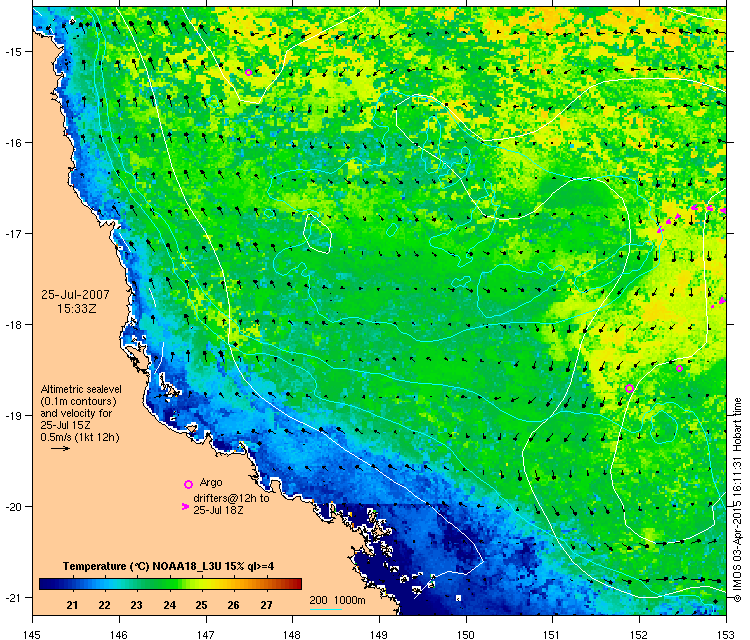Click the temperature color bar
750x640 pixels.
pyautogui.click(x=170, y=584)
